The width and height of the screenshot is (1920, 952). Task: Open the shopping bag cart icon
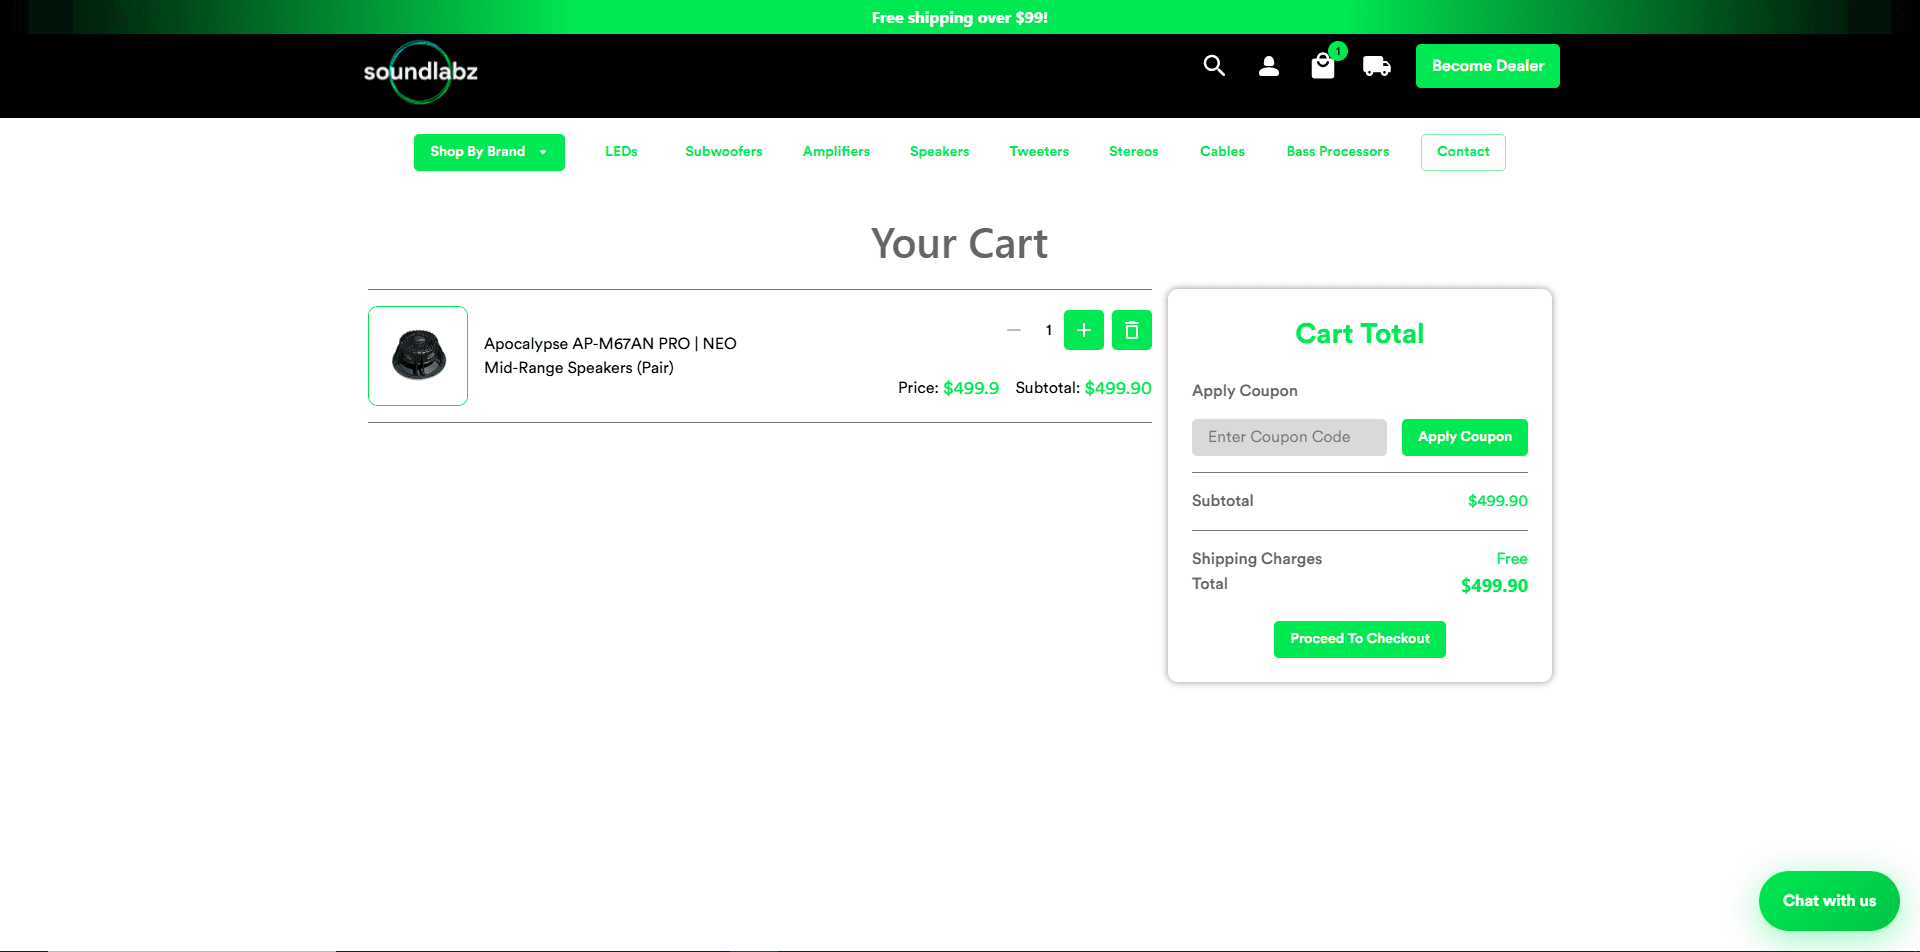(1323, 66)
